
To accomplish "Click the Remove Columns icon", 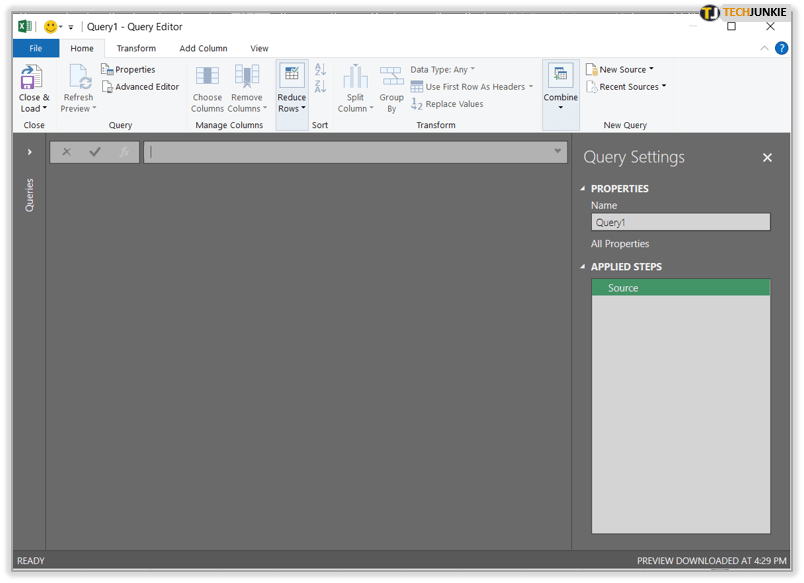I will [x=246, y=77].
